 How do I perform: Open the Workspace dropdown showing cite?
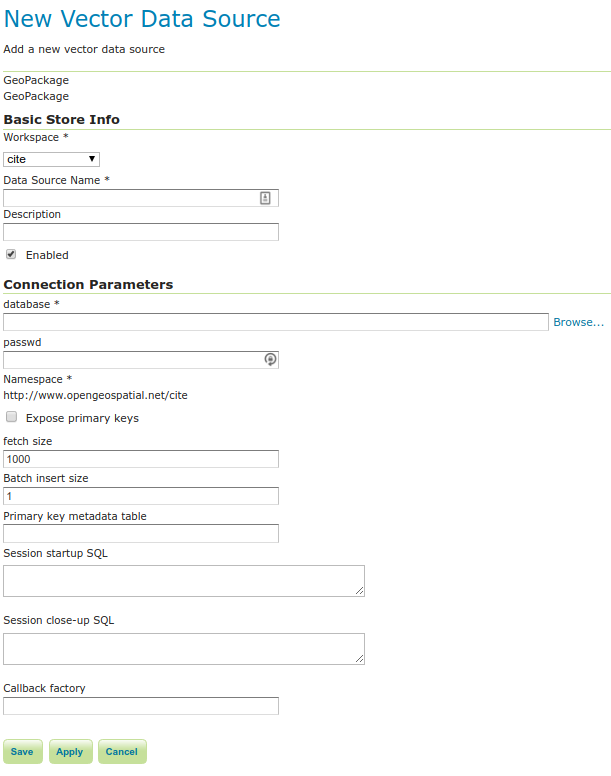point(51,159)
